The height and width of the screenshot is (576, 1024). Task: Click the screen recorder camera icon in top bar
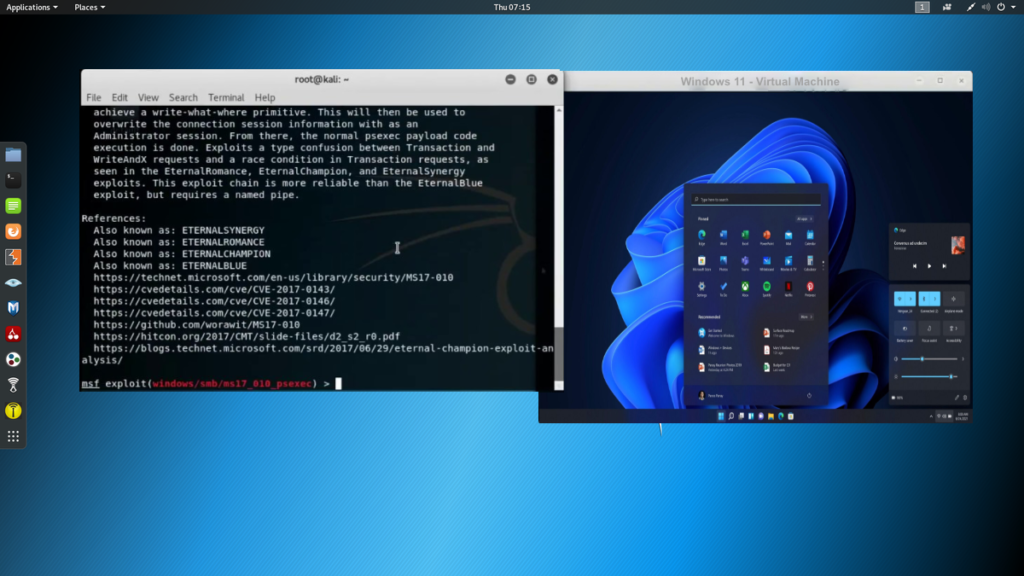point(946,7)
